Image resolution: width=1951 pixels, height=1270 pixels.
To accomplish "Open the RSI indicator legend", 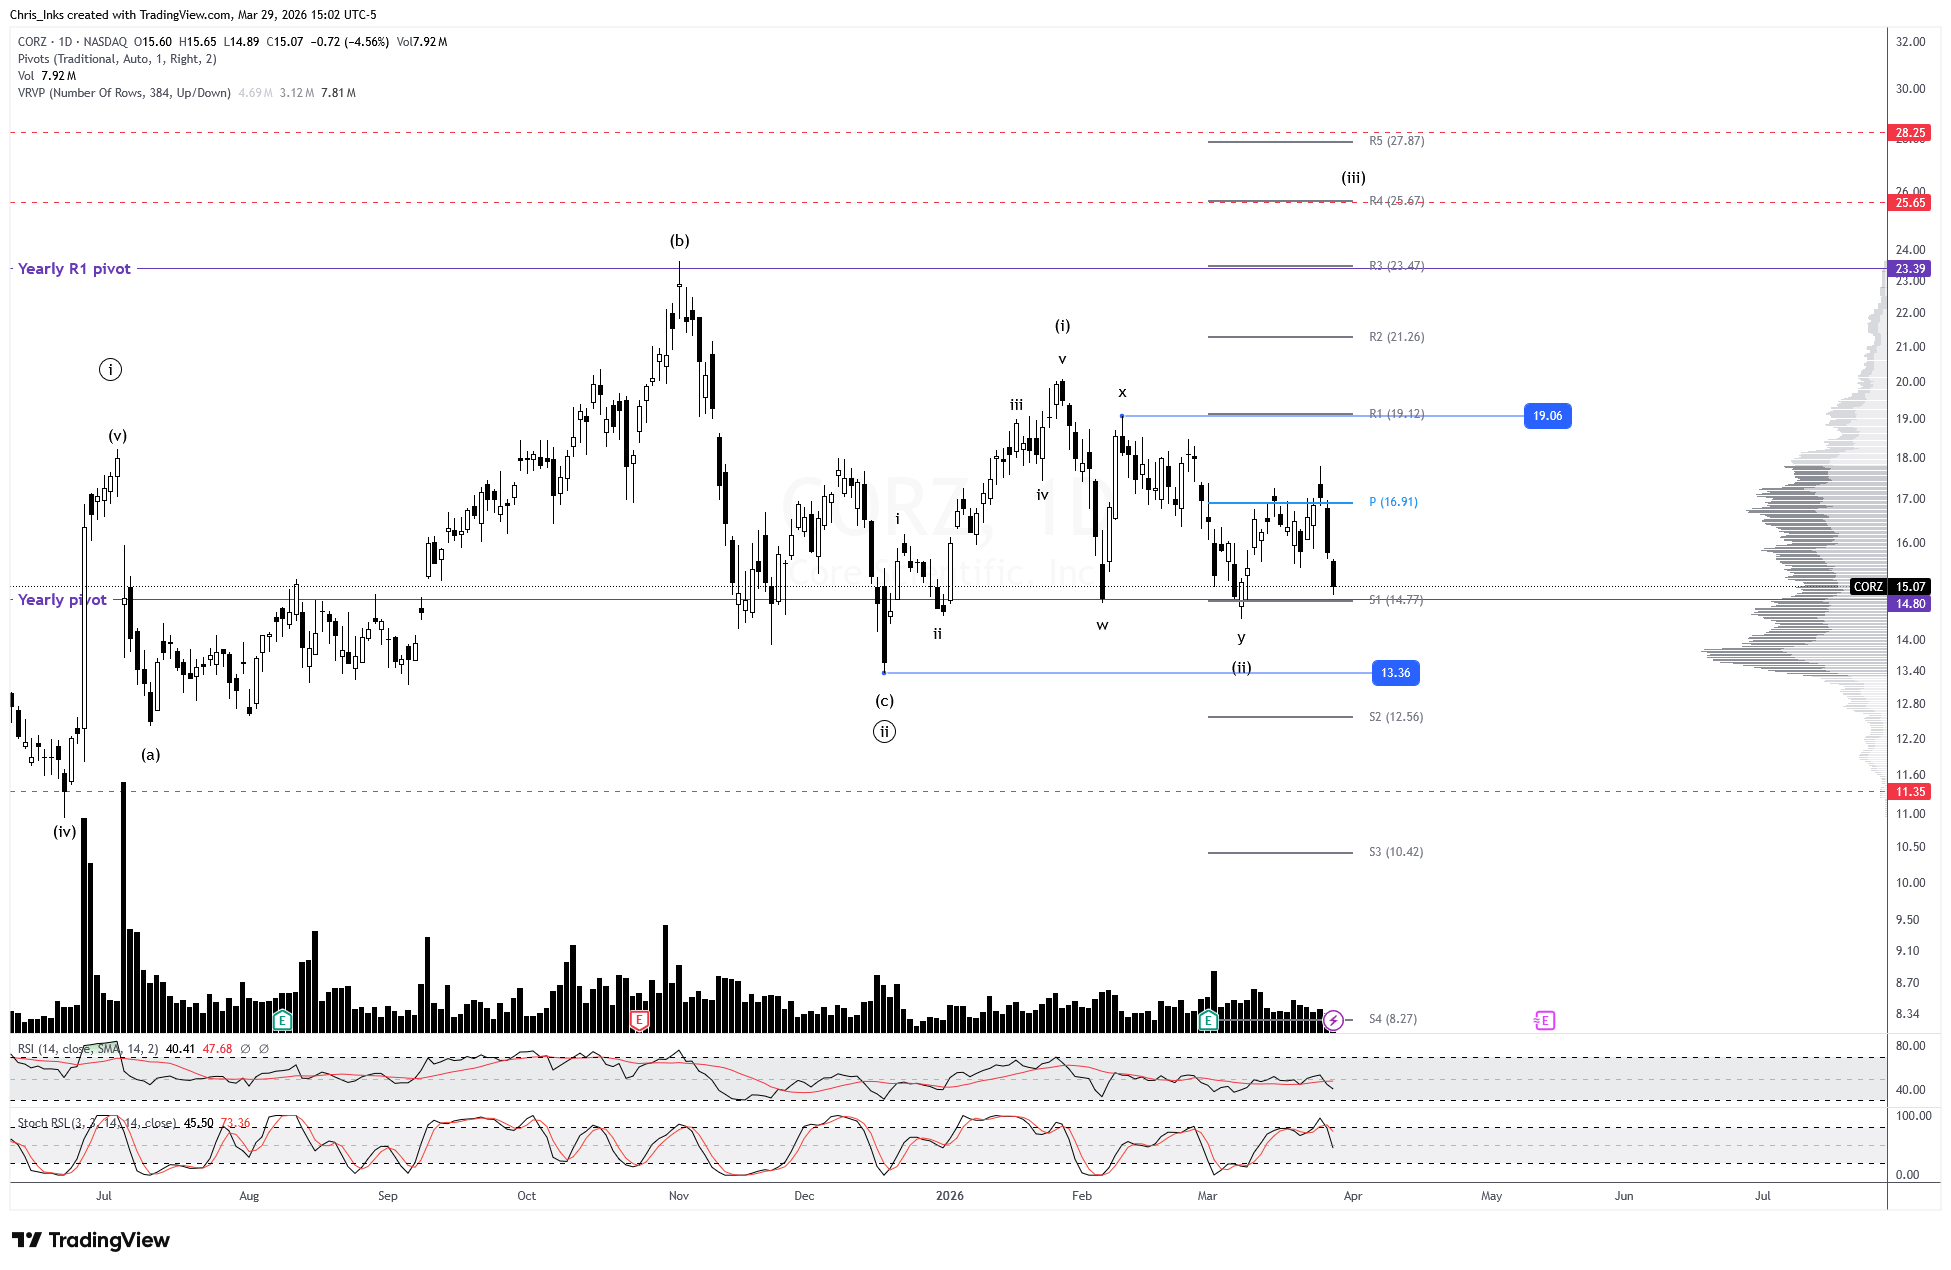I will click(87, 1049).
